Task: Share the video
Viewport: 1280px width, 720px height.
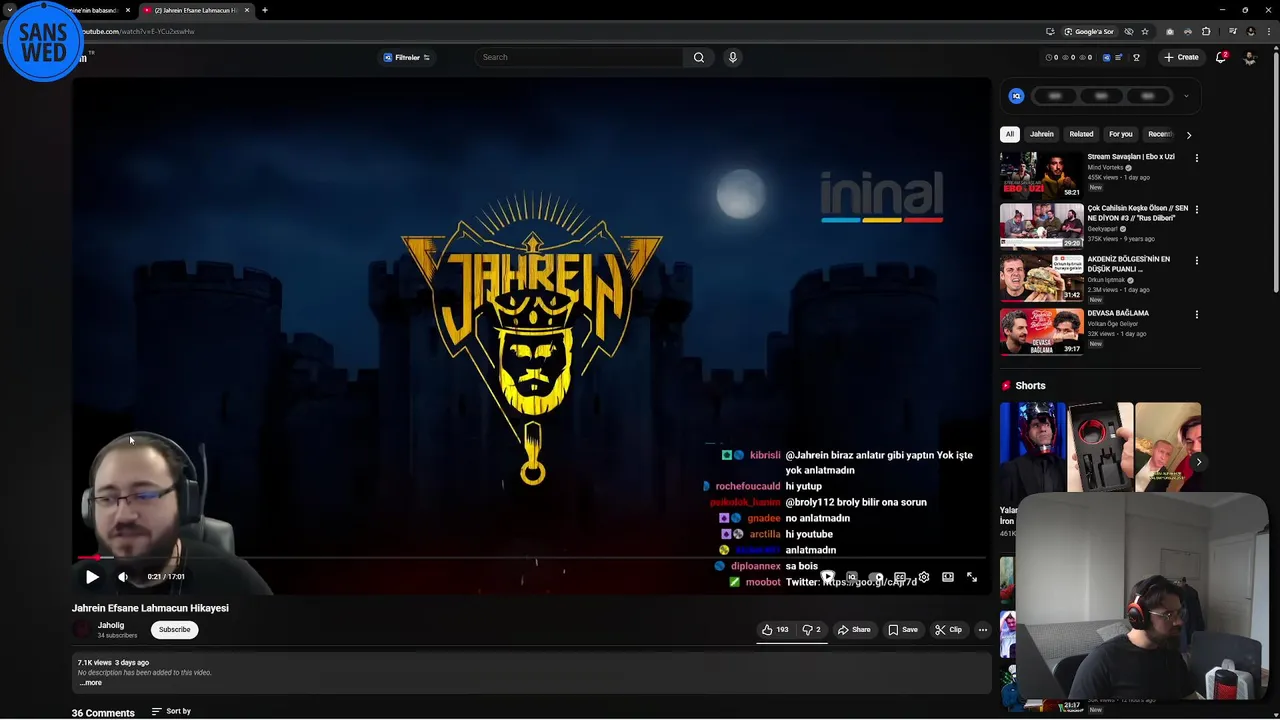Action: coord(854,630)
